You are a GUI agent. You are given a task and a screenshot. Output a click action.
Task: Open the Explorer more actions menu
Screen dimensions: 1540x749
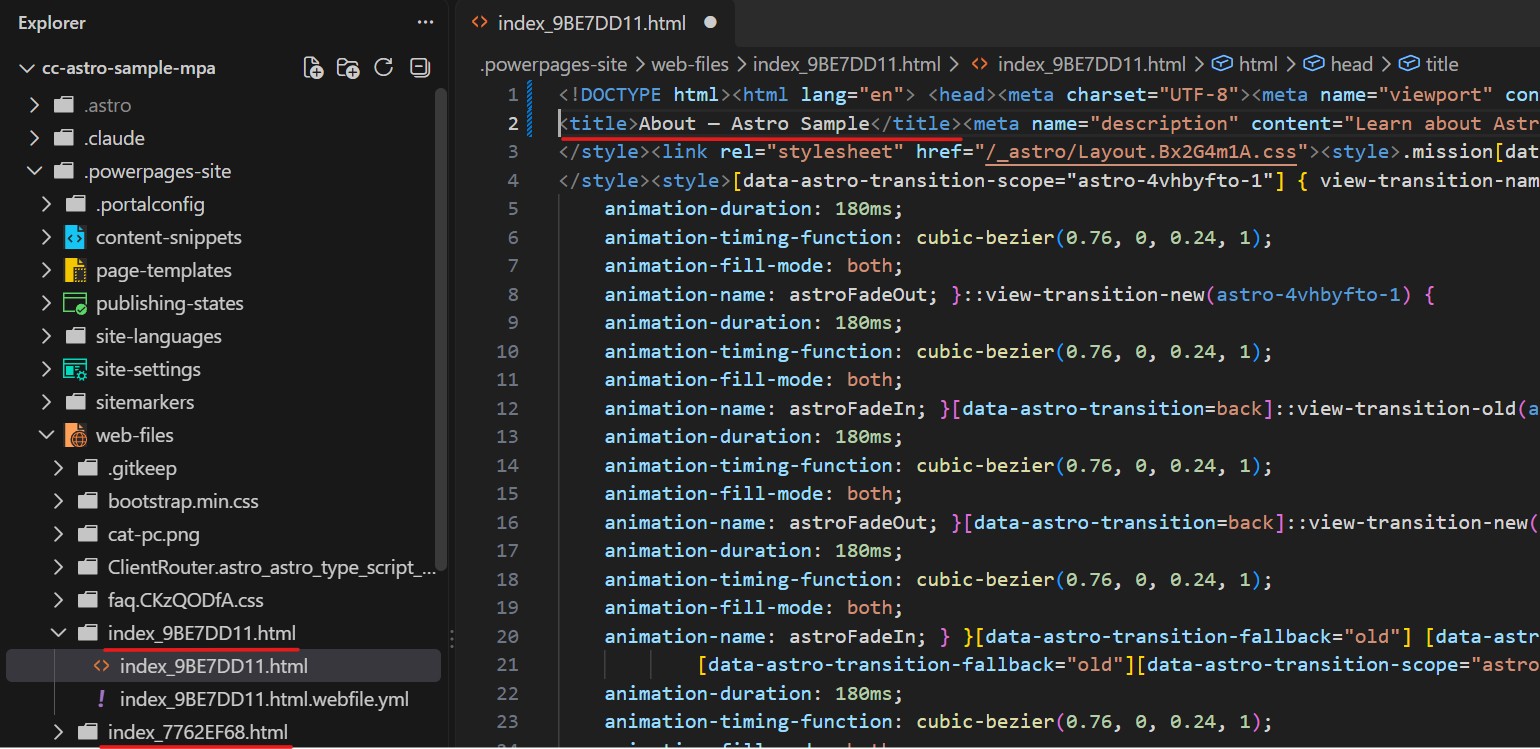(426, 22)
